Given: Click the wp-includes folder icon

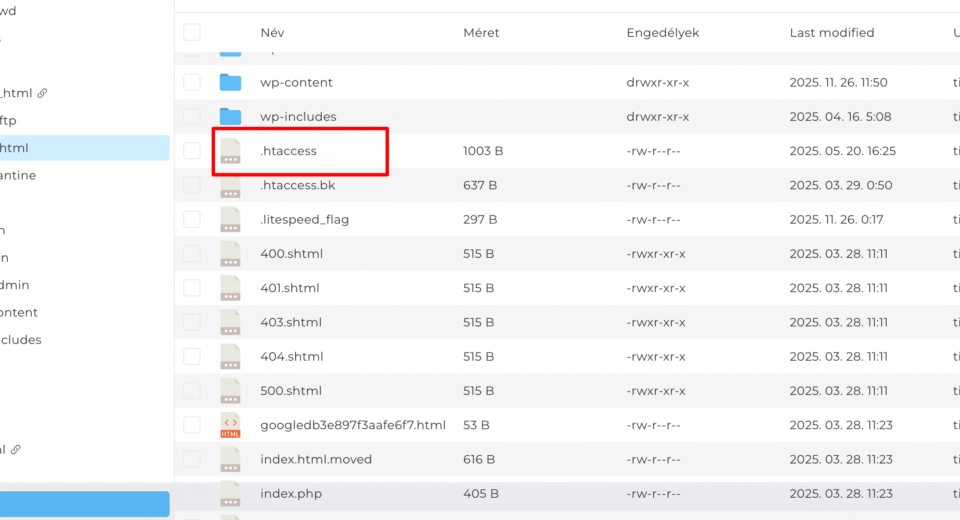Looking at the screenshot, I should (x=231, y=116).
